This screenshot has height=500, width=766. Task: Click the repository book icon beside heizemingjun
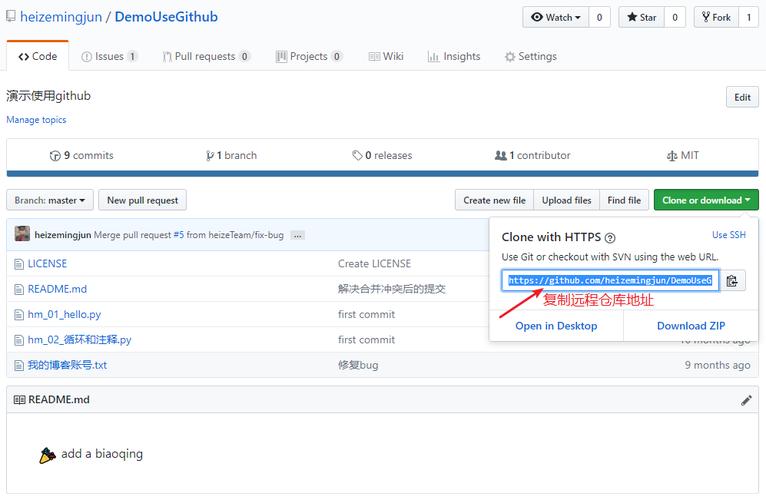click(x=10, y=17)
